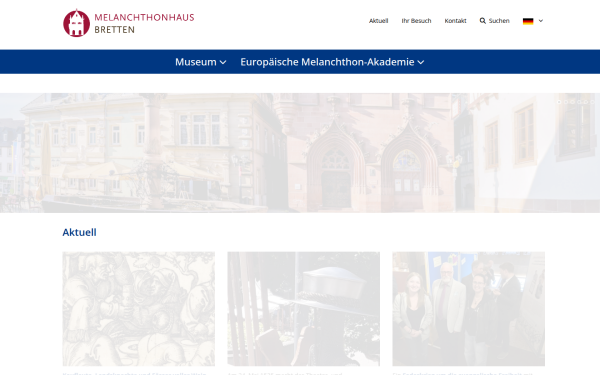Select the fifth slideshow dot indicator
600x375 pixels.
(586, 102)
